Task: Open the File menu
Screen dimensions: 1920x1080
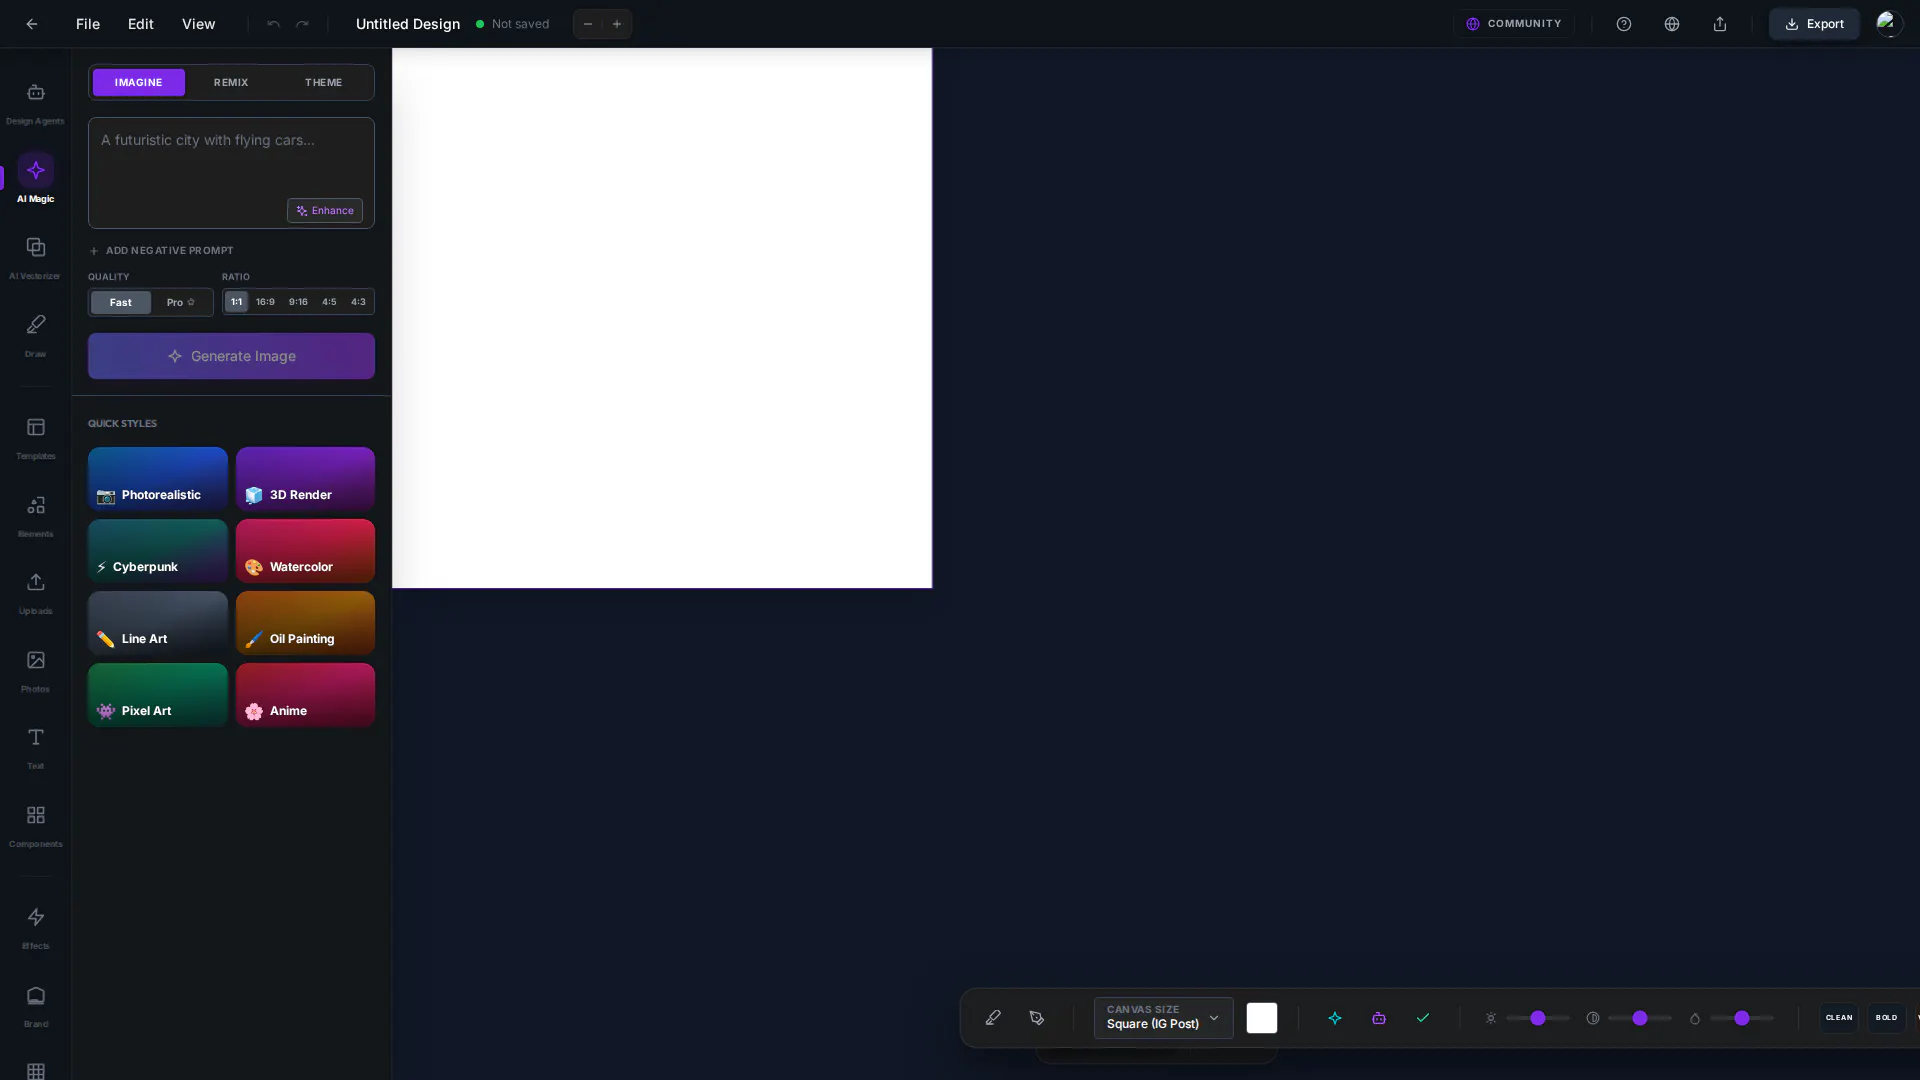Action: (x=88, y=24)
